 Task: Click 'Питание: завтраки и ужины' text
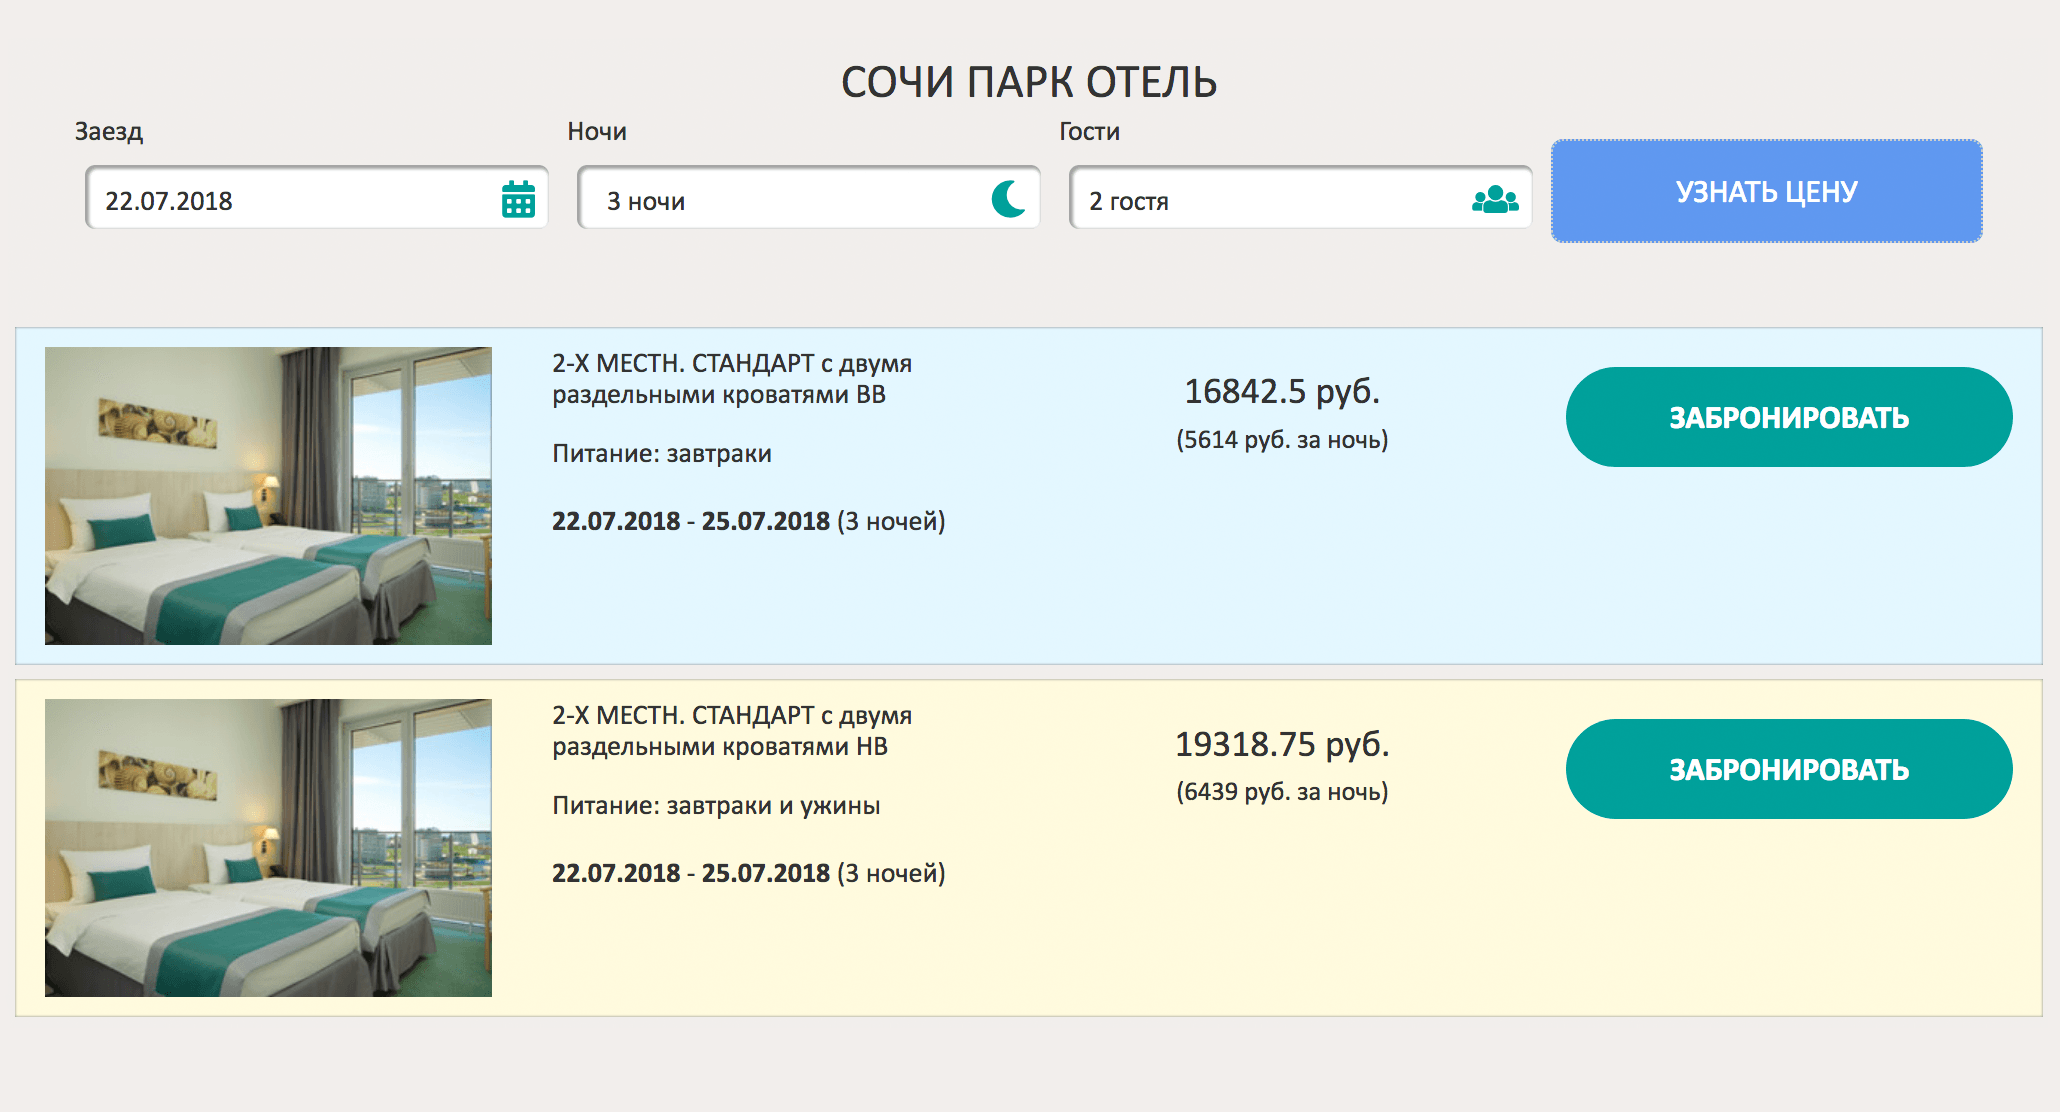point(716,806)
